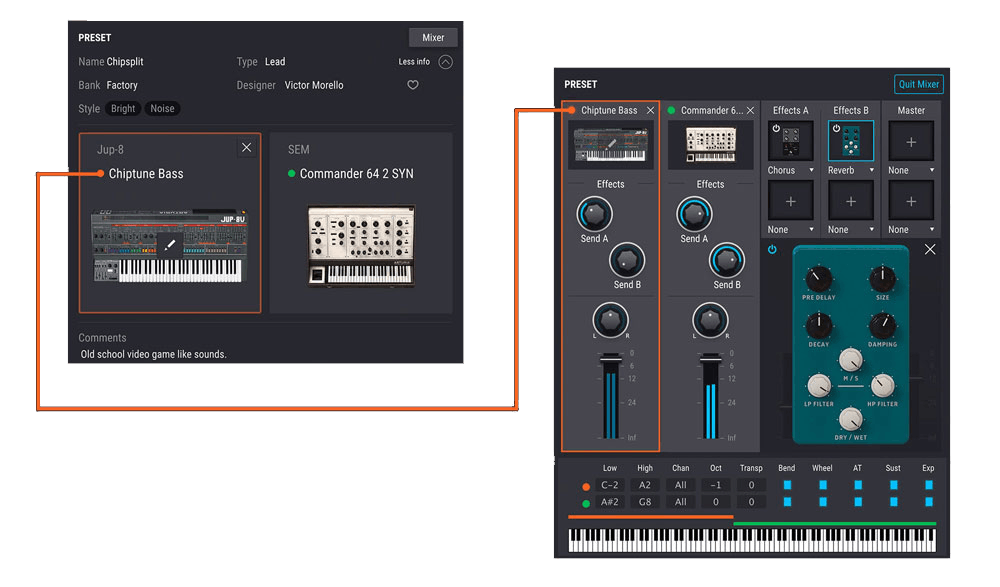Open the SEM synth thumbnail in preset panel
The width and height of the screenshot is (1000, 587).
(361, 245)
